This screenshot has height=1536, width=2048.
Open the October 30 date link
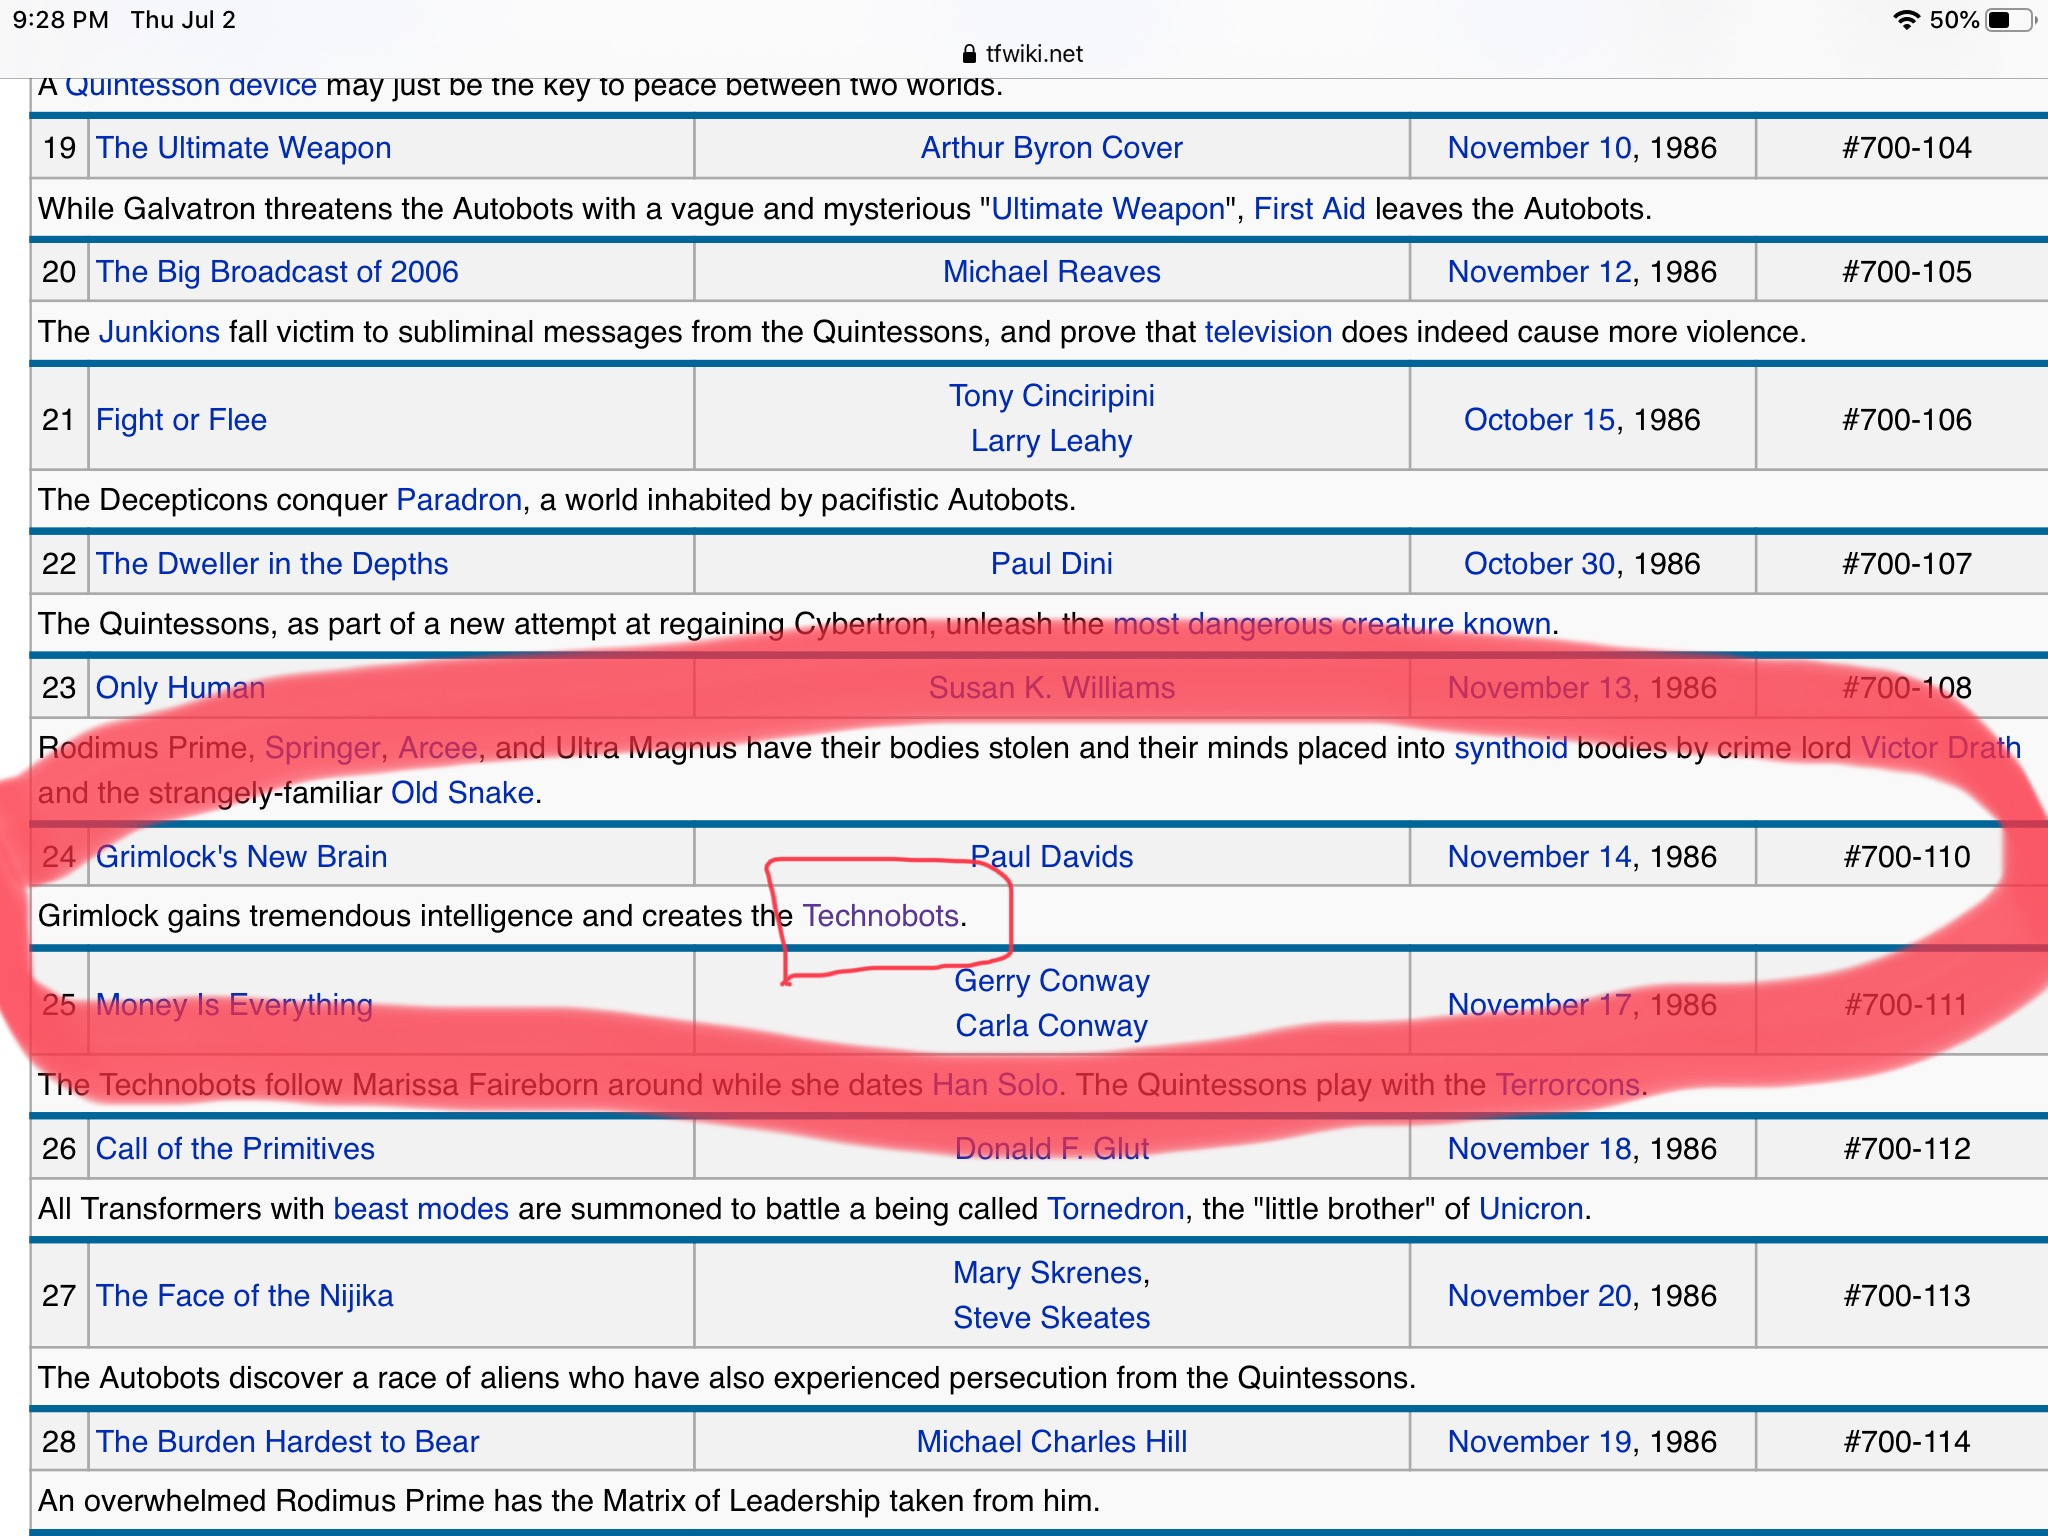[1539, 564]
